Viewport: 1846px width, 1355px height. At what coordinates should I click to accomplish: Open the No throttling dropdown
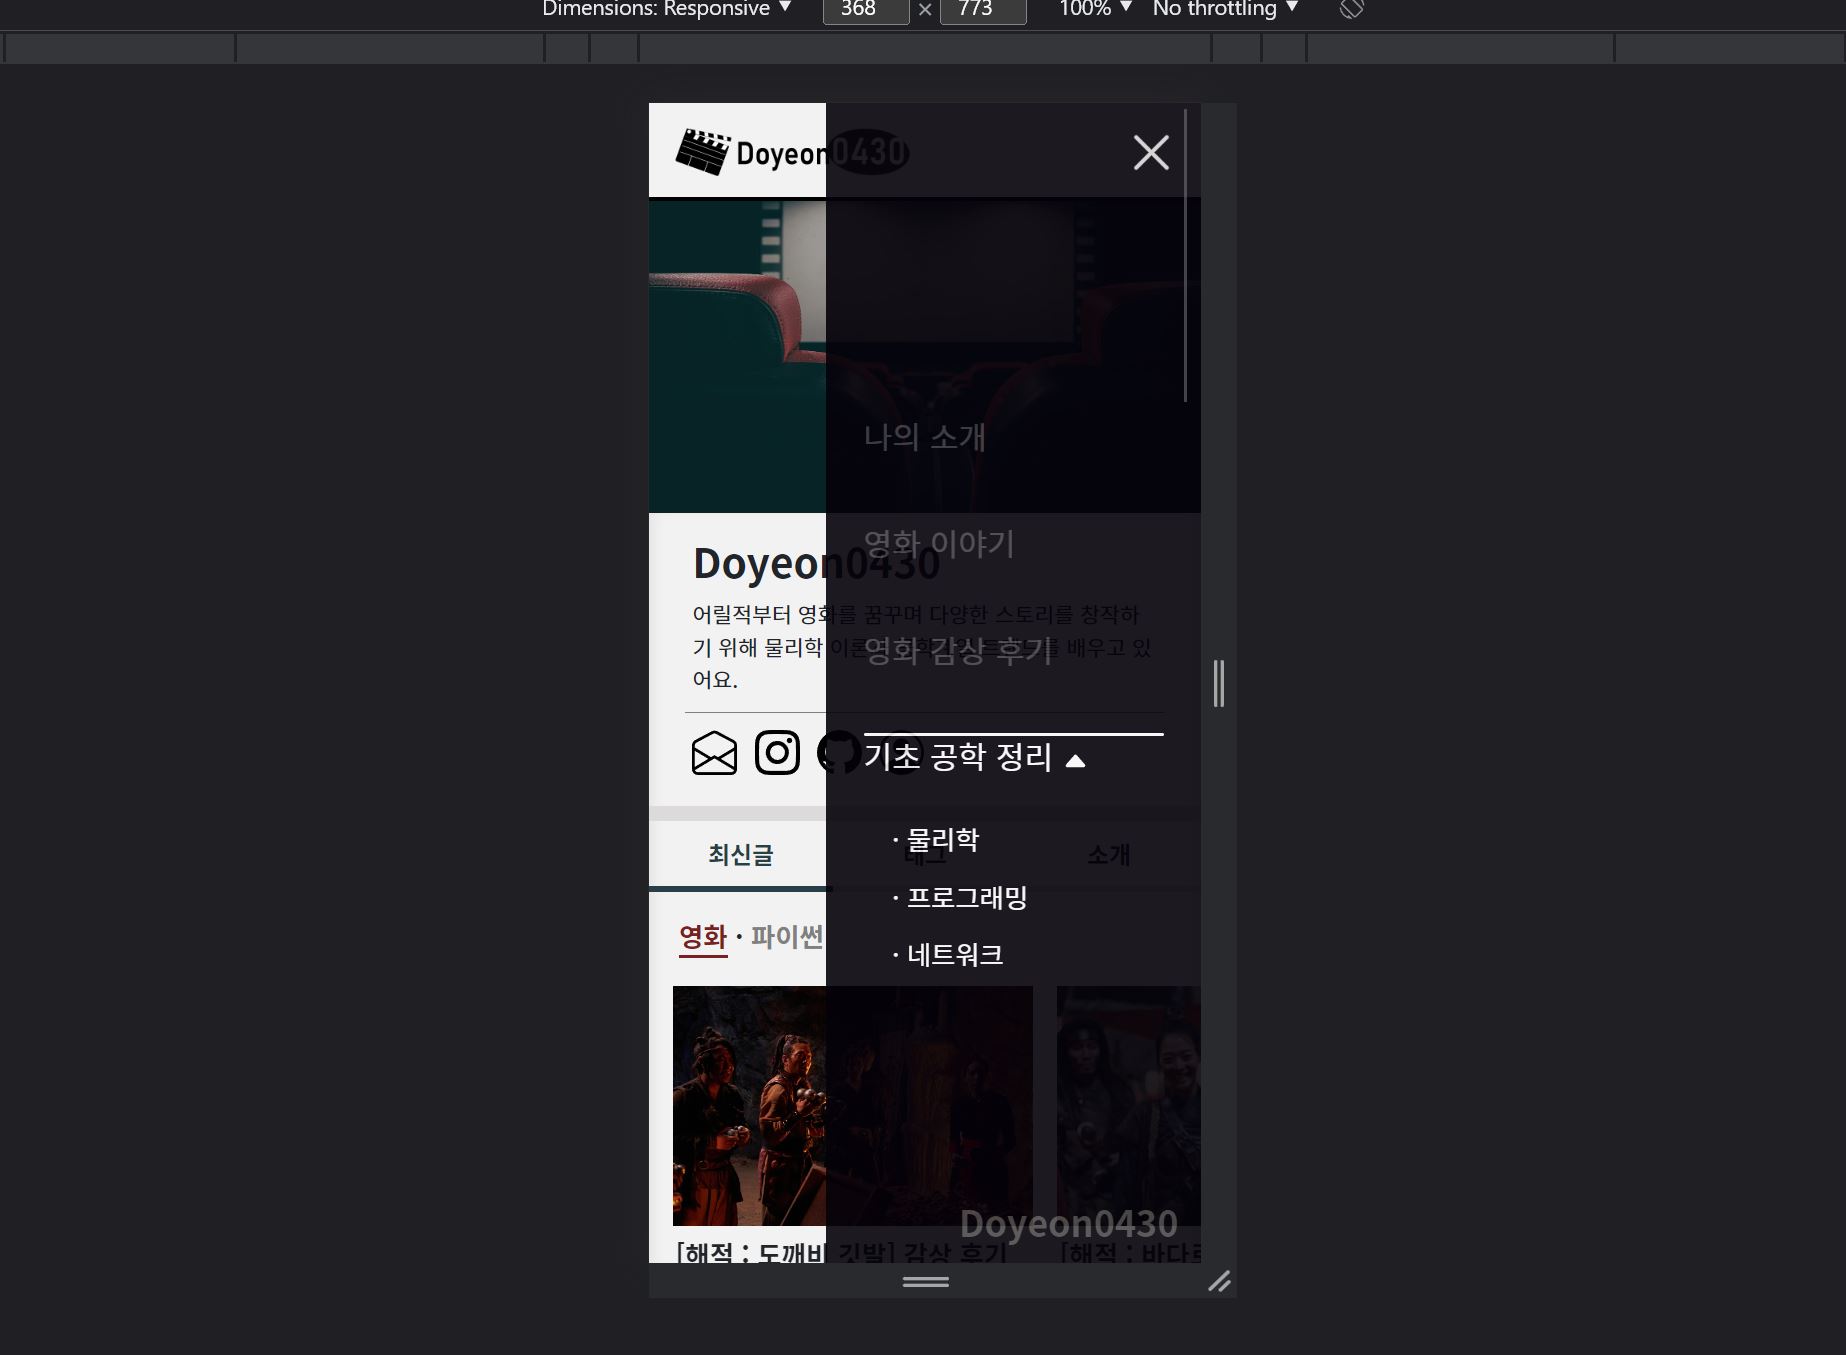[x=1225, y=9]
